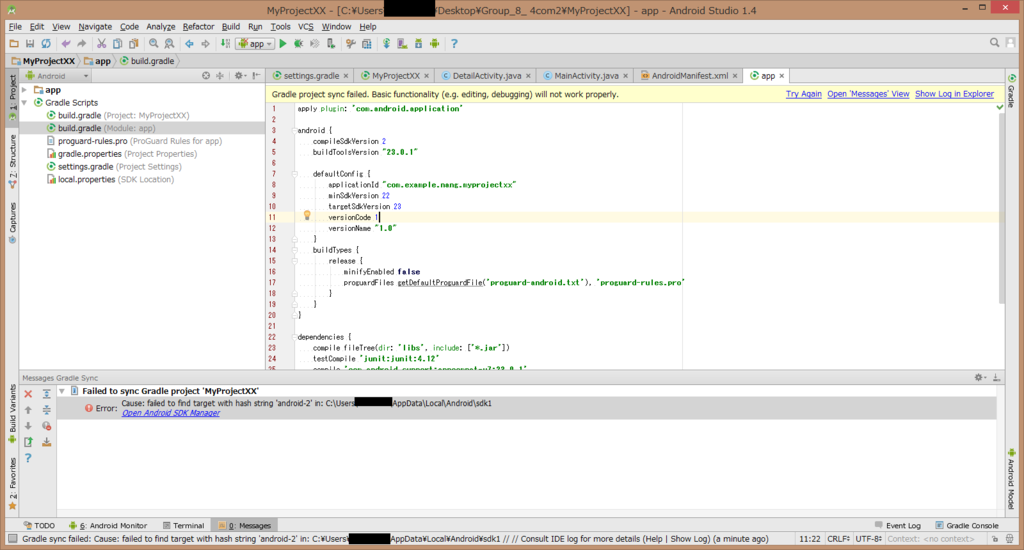Open the Build menu
The height and width of the screenshot is (550, 1024).
click(231, 27)
